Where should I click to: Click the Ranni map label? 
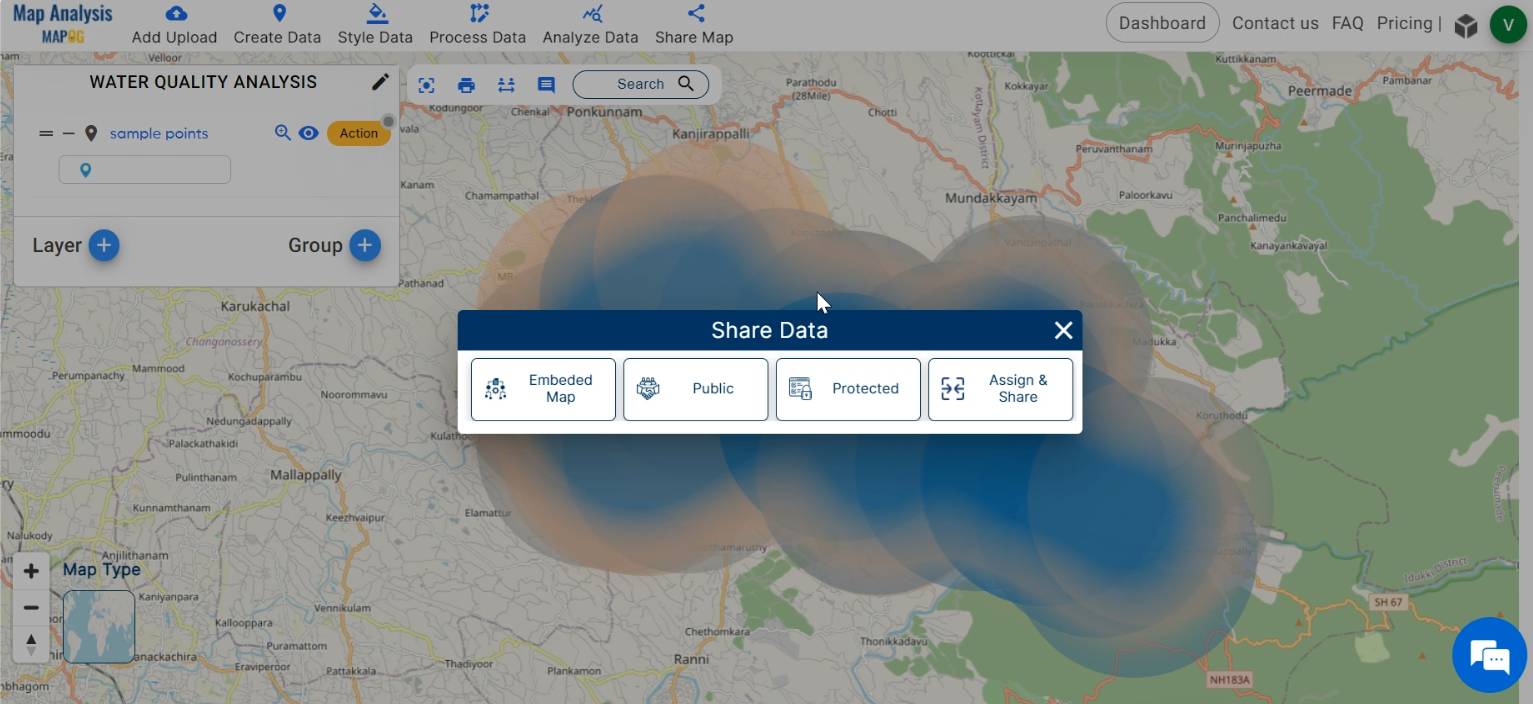[x=692, y=659]
